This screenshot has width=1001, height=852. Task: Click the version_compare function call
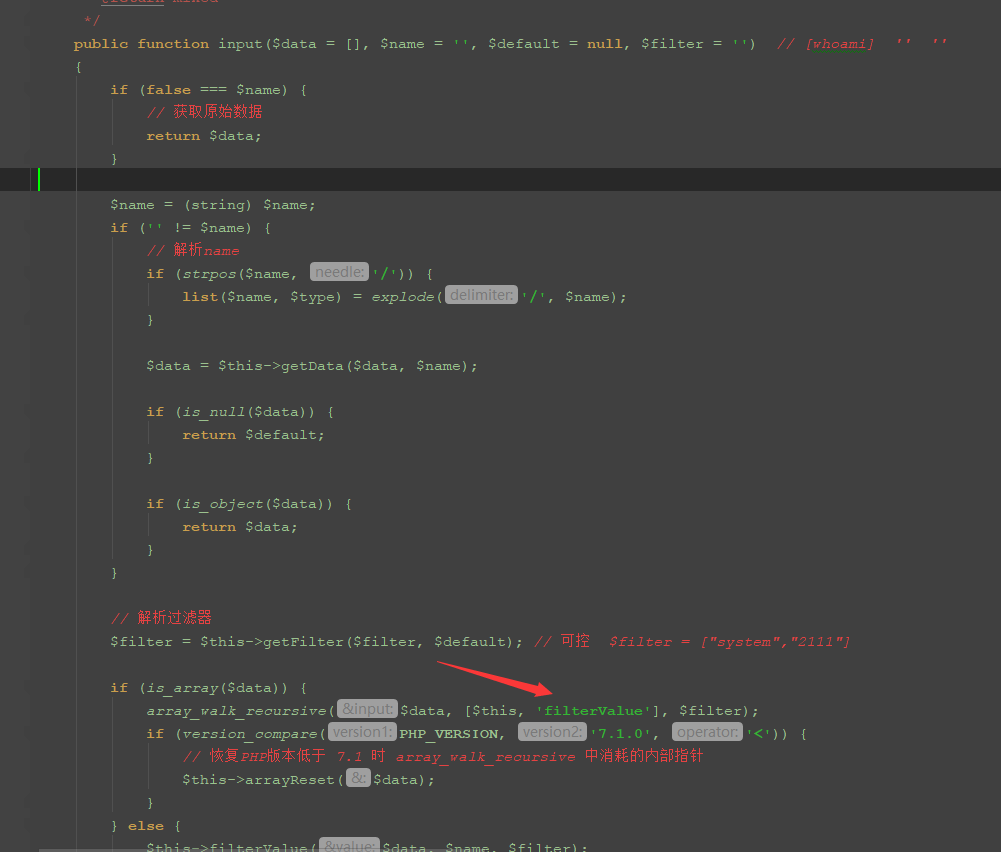point(250,734)
